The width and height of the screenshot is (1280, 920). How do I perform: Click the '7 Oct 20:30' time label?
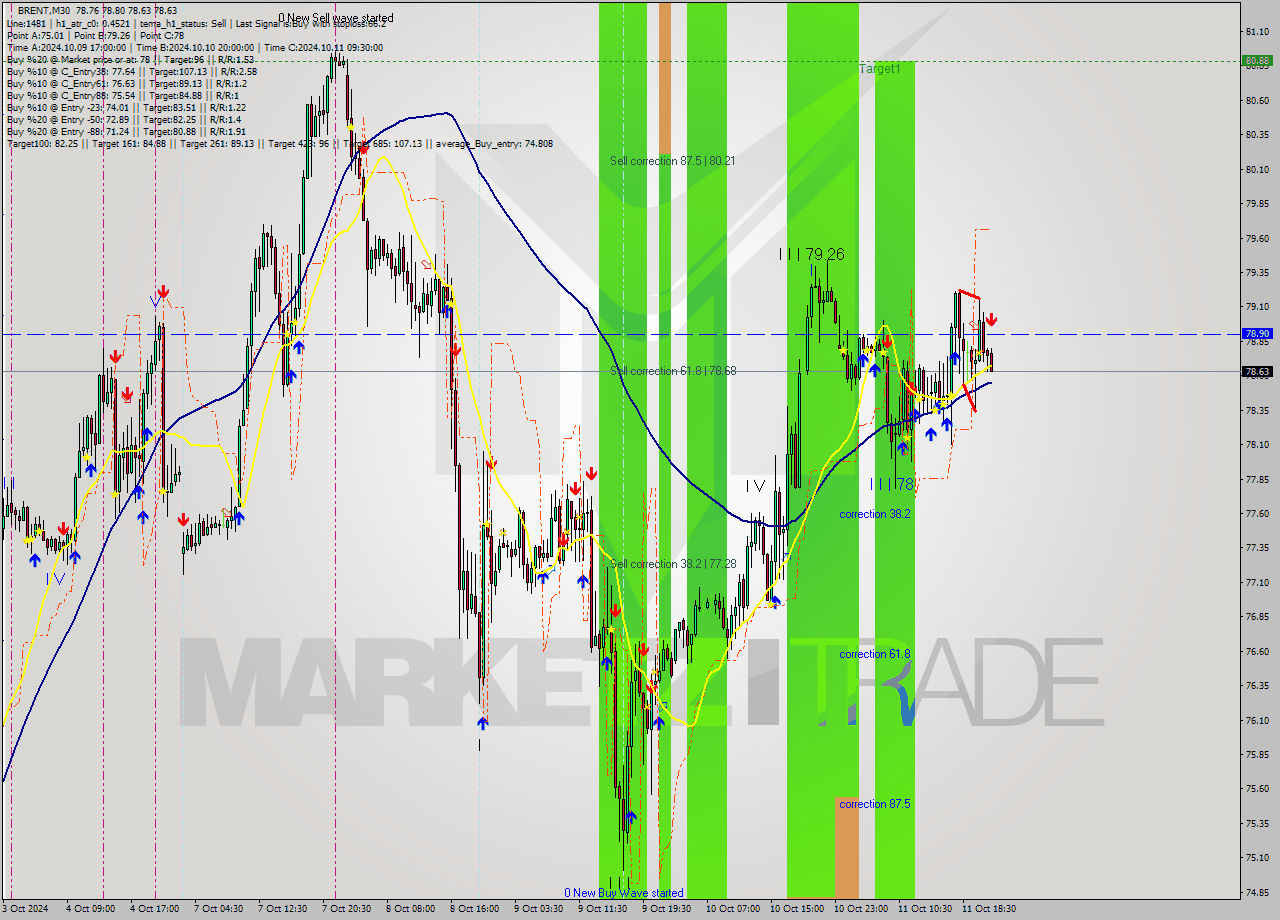pos(346,909)
